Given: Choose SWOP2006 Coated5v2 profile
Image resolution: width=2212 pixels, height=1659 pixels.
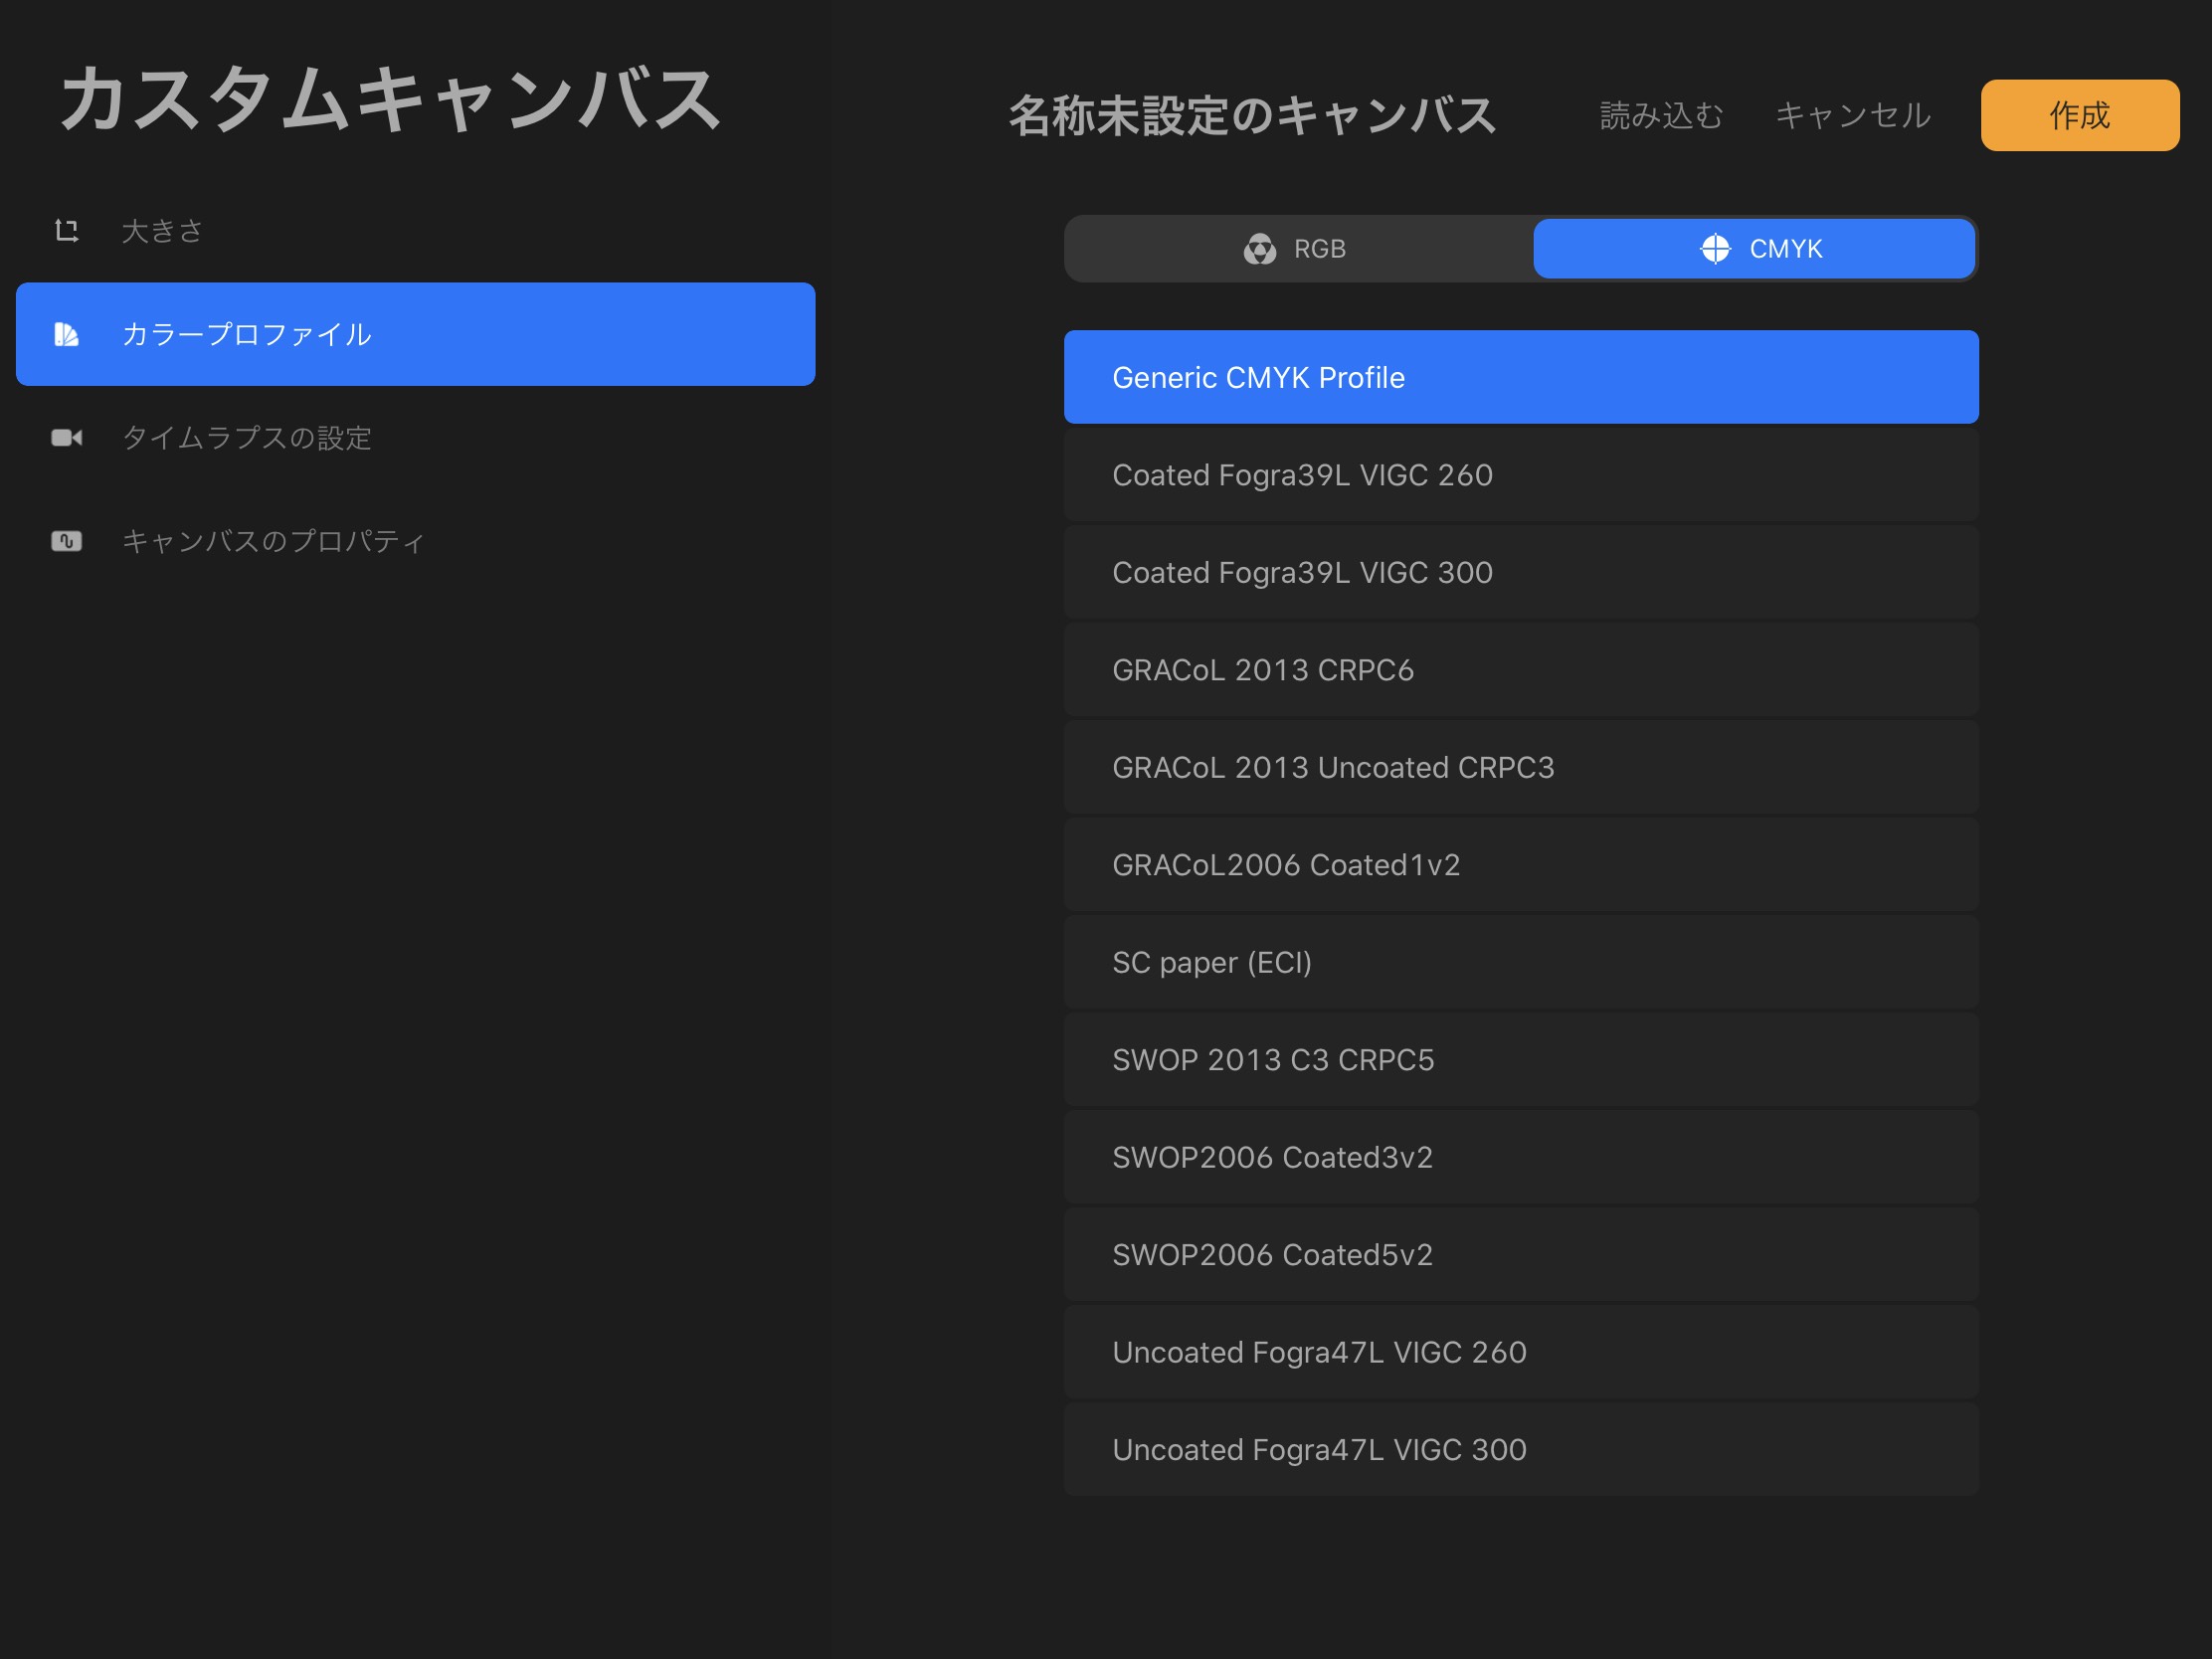Looking at the screenshot, I should (x=1521, y=1255).
